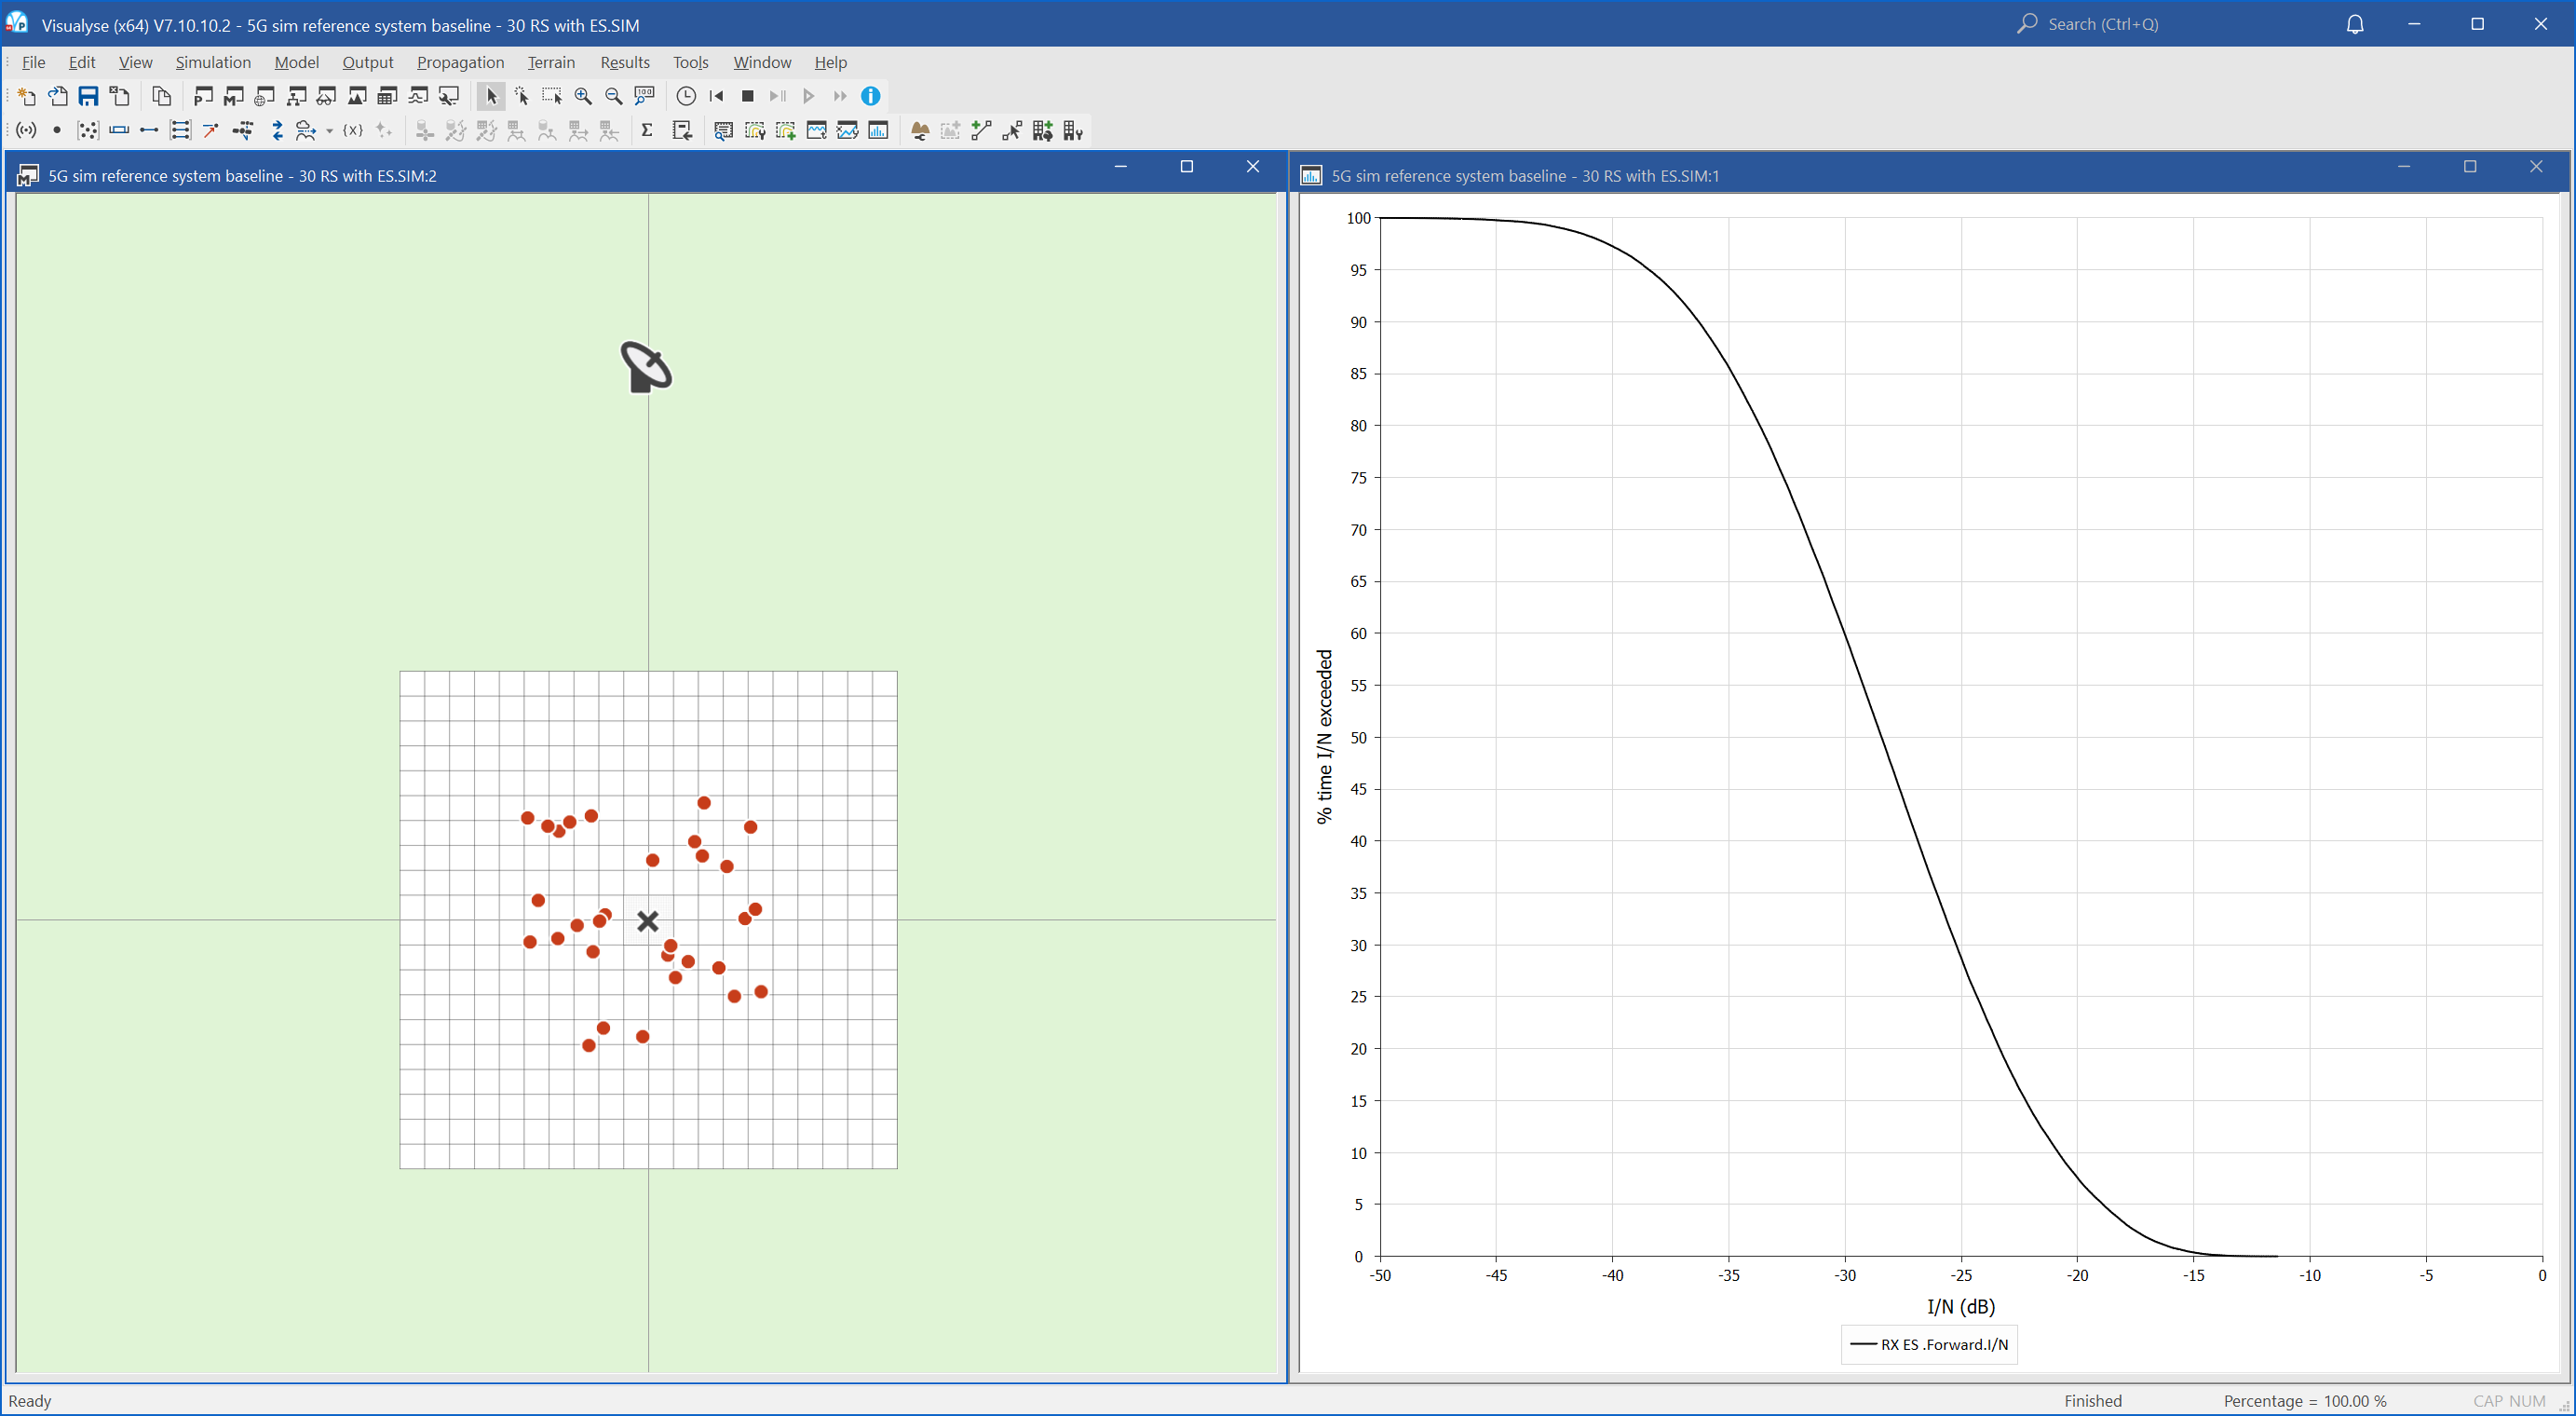Open a new Mercator view window (M icon)
Image resolution: width=2576 pixels, height=1416 pixels.
point(234,96)
